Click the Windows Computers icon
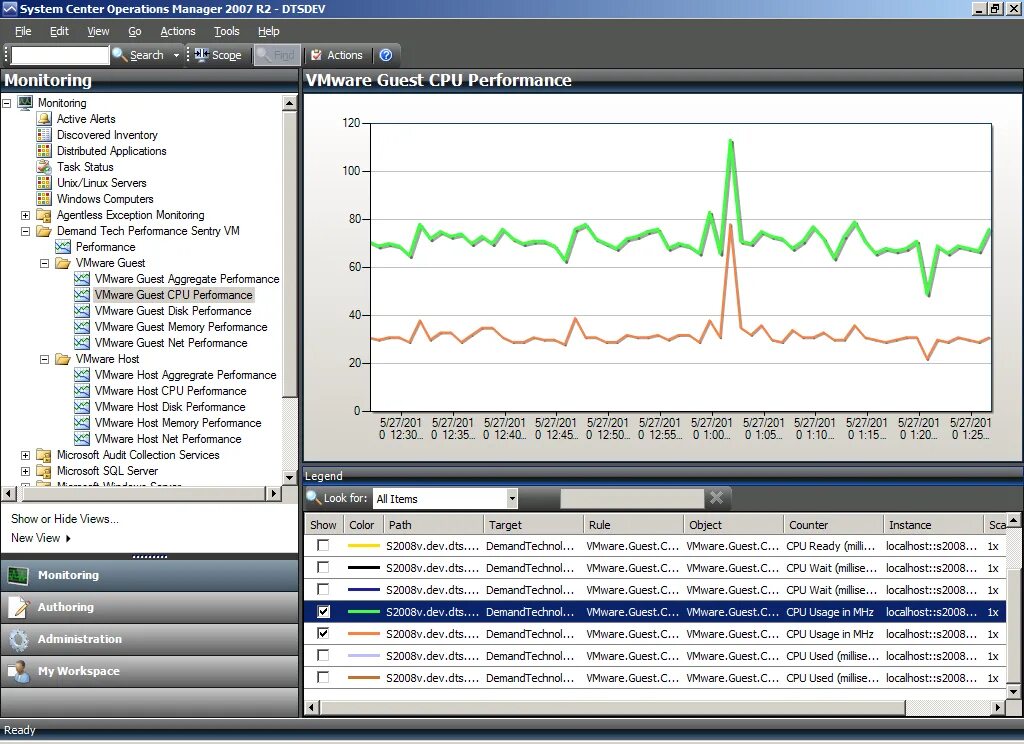Image resolution: width=1024 pixels, height=744 pixels. pos(44,199)
